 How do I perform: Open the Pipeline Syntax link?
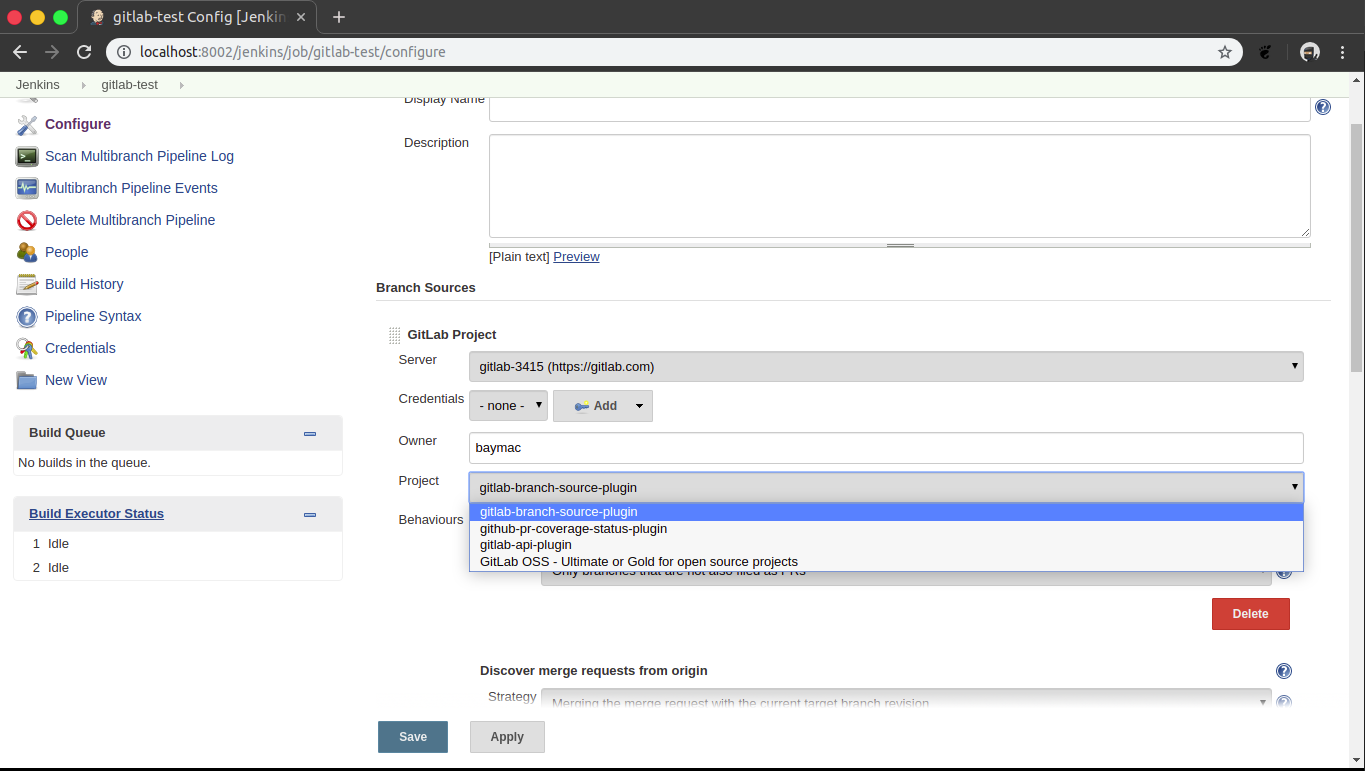click(93, 316)
